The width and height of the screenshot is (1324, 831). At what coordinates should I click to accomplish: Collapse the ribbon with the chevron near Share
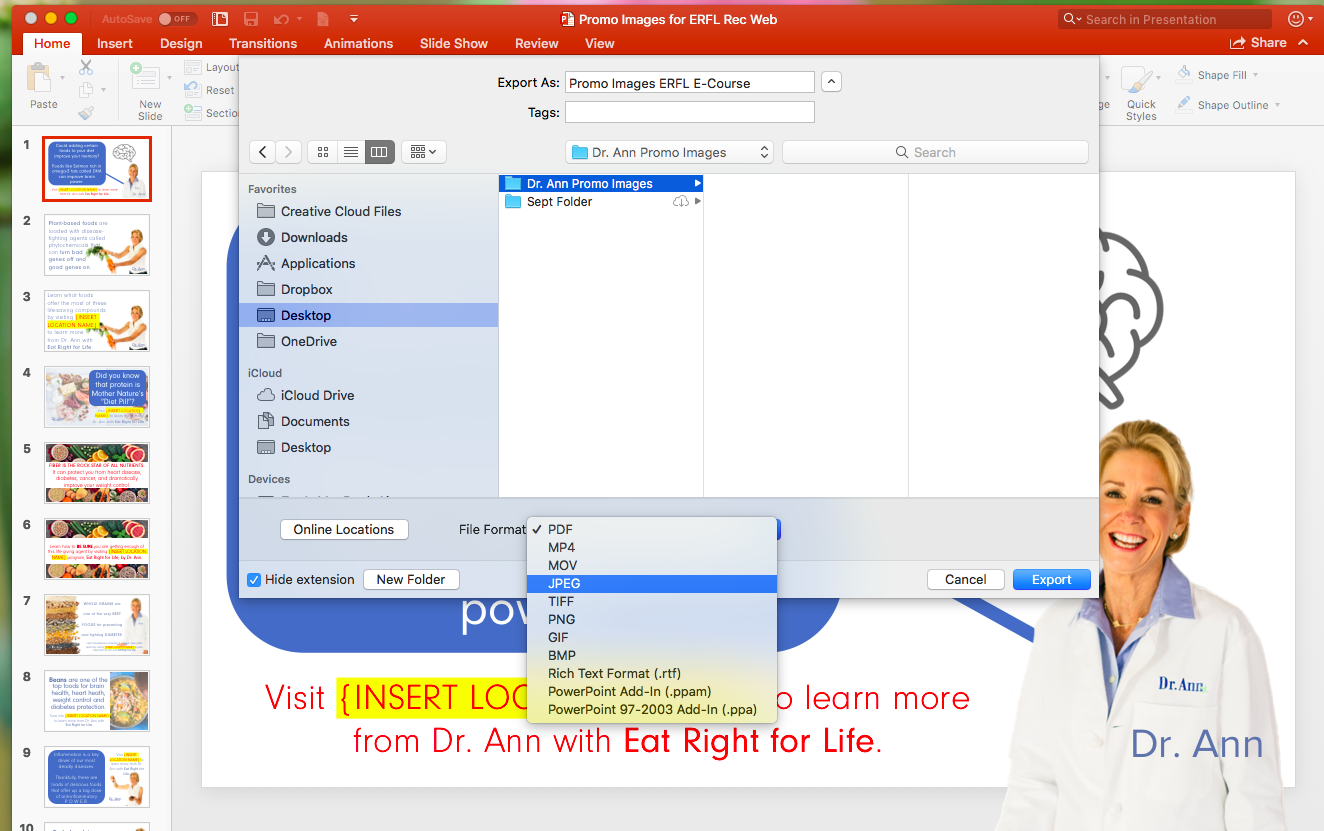pyautogui.click(x=1302, y=43)
